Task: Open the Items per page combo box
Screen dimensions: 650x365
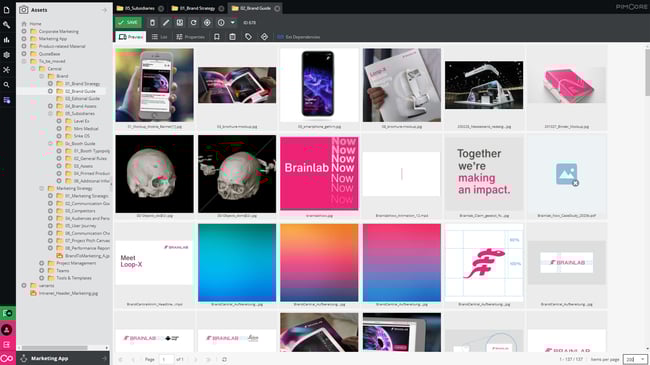Action: [635, 359]
